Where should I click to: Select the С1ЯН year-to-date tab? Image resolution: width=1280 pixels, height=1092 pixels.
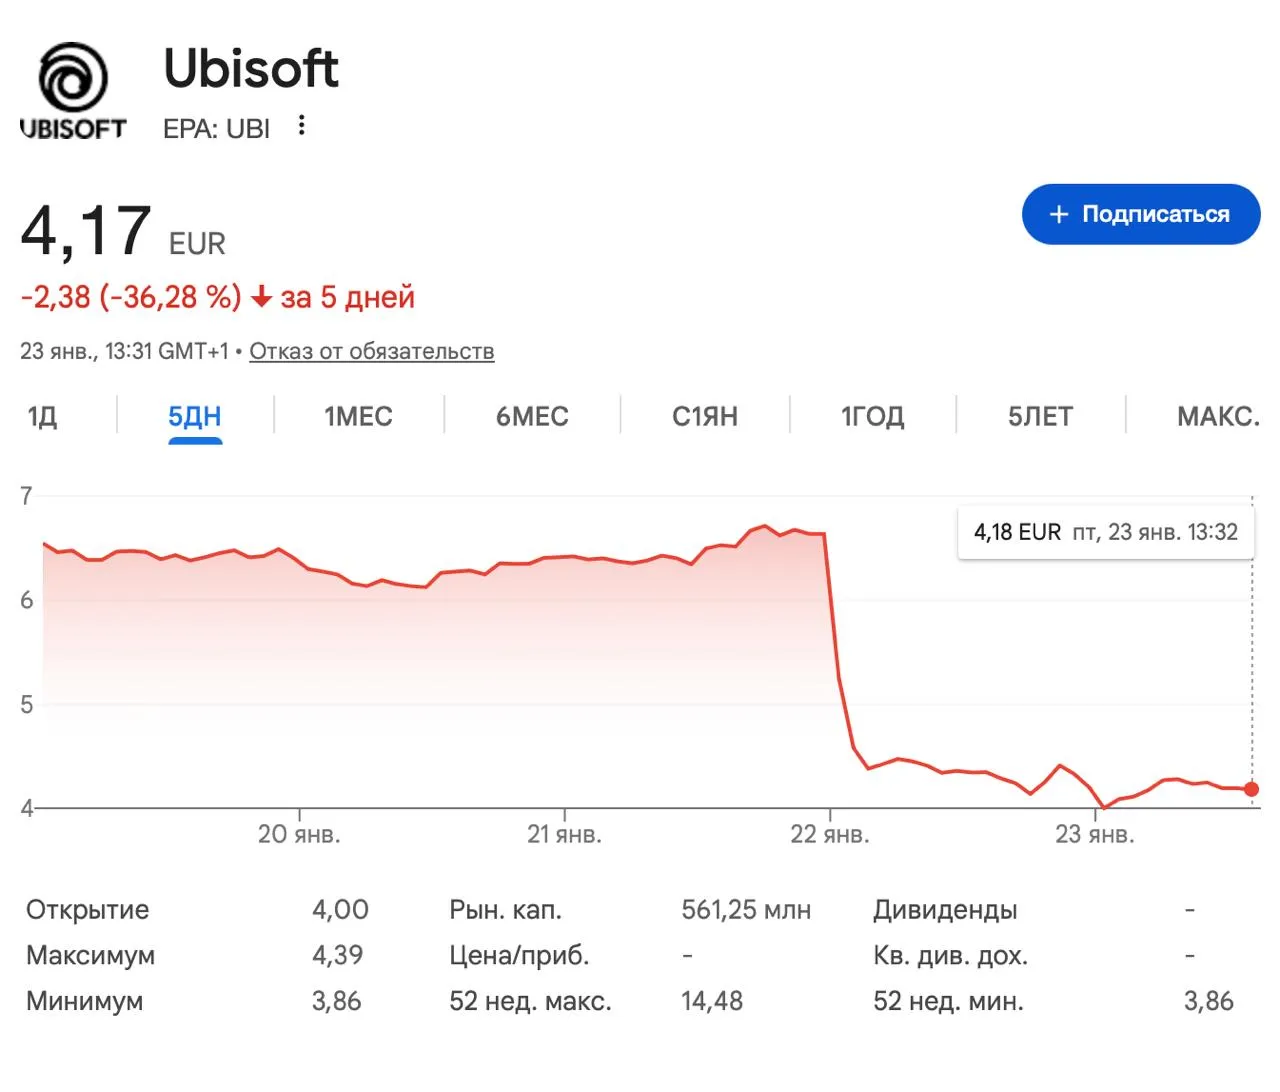click(705, 416)
